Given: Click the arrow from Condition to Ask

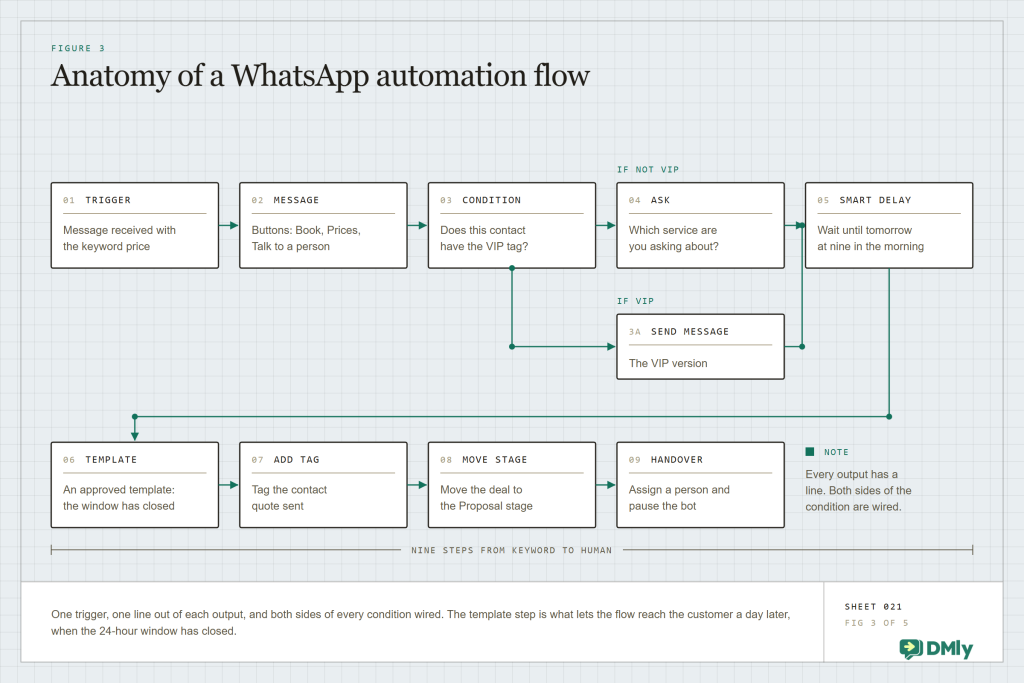Looking at the screenshot, I should (x=607, y=225).
